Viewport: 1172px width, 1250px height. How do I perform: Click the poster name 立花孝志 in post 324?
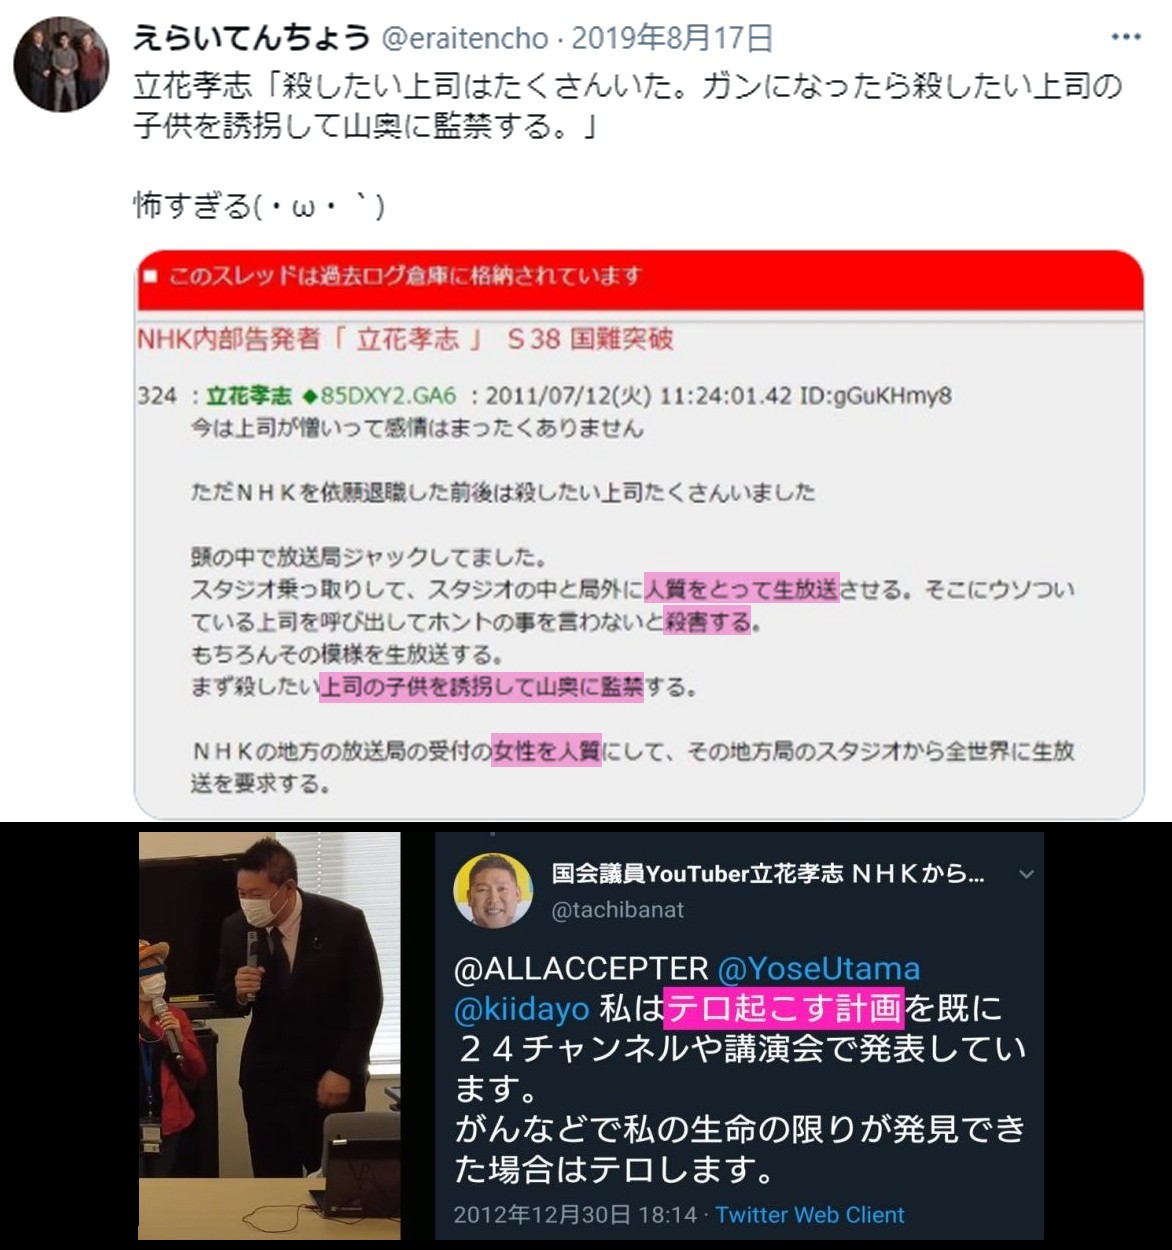tap(249, 395)
